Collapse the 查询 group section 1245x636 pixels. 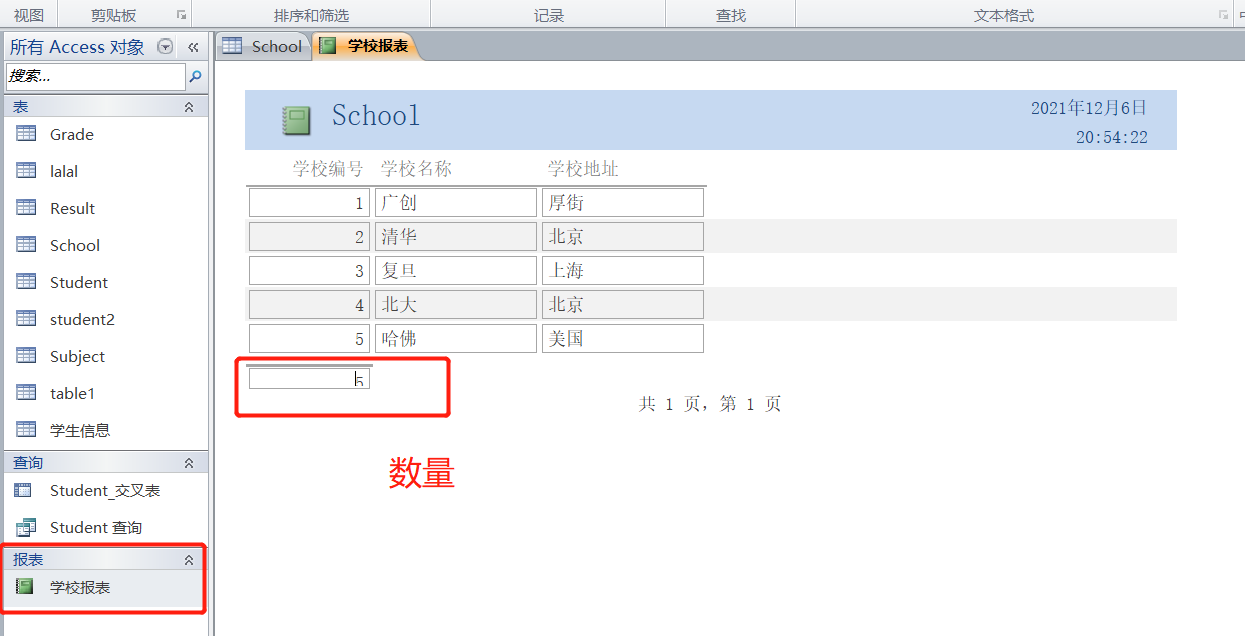pyautogui.click(x=189, y=463)
